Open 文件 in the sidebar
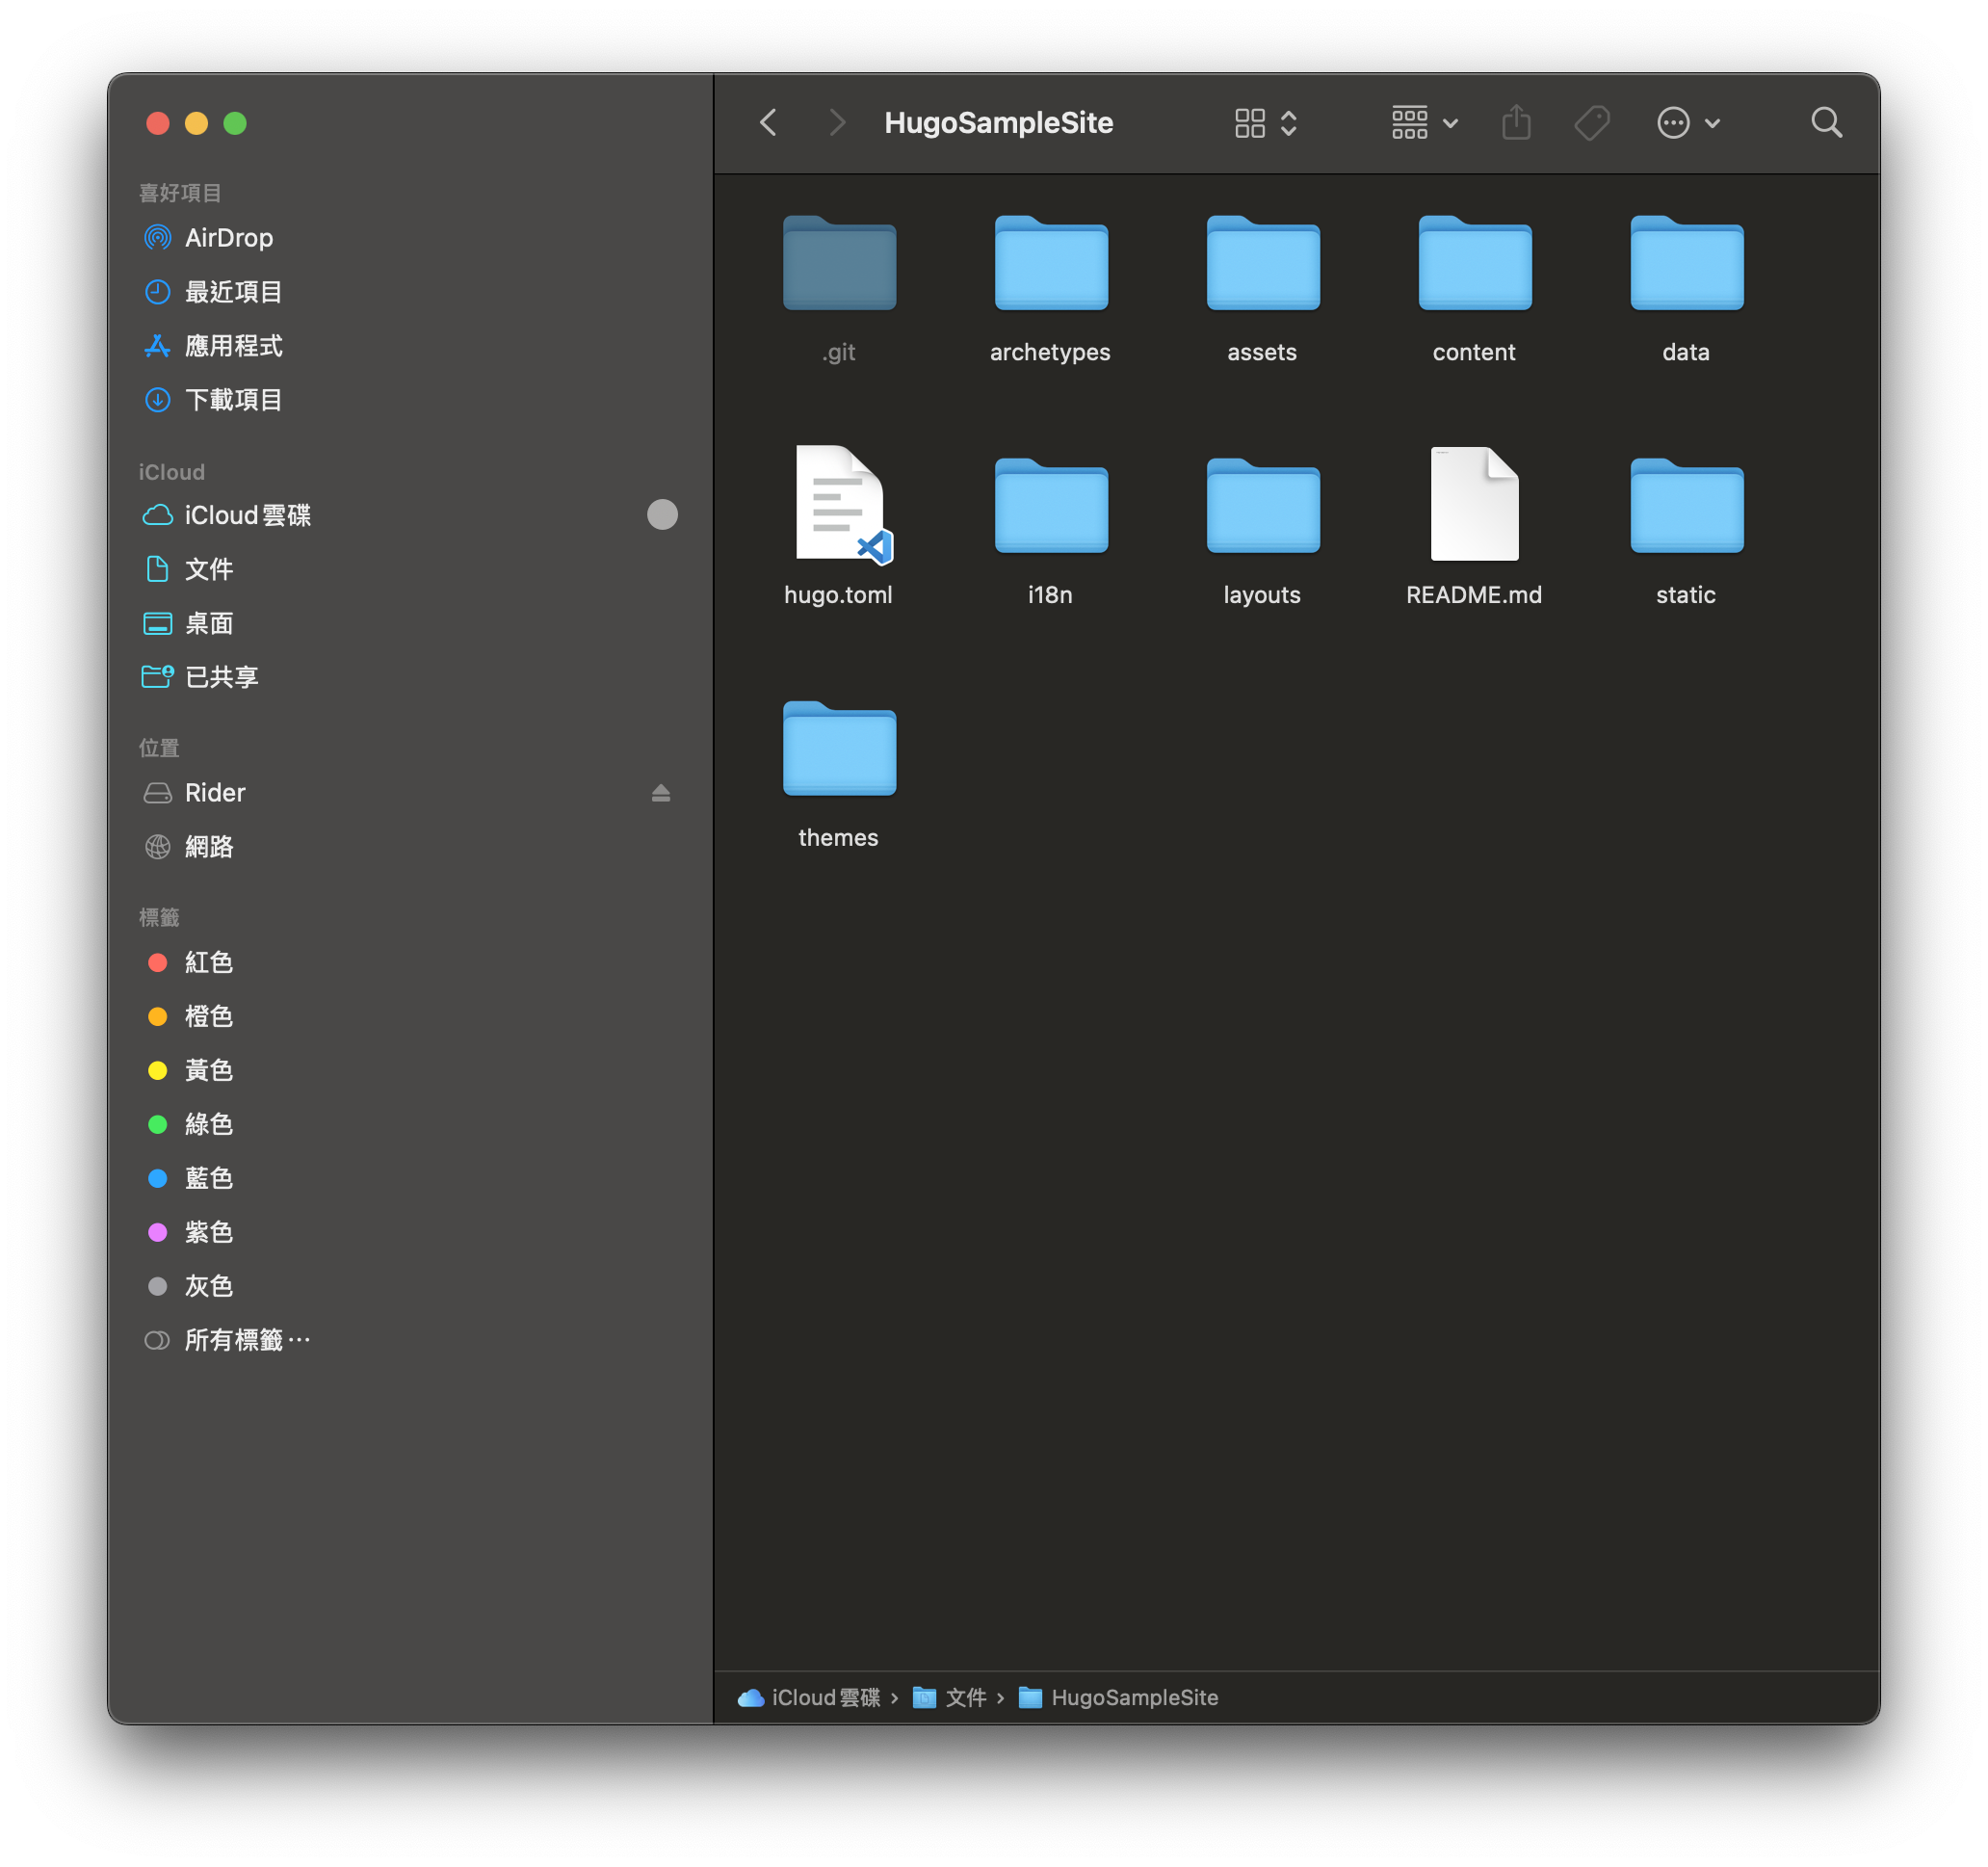The height and width of the screenshot is (1867, 1988). tap(411, 569)
